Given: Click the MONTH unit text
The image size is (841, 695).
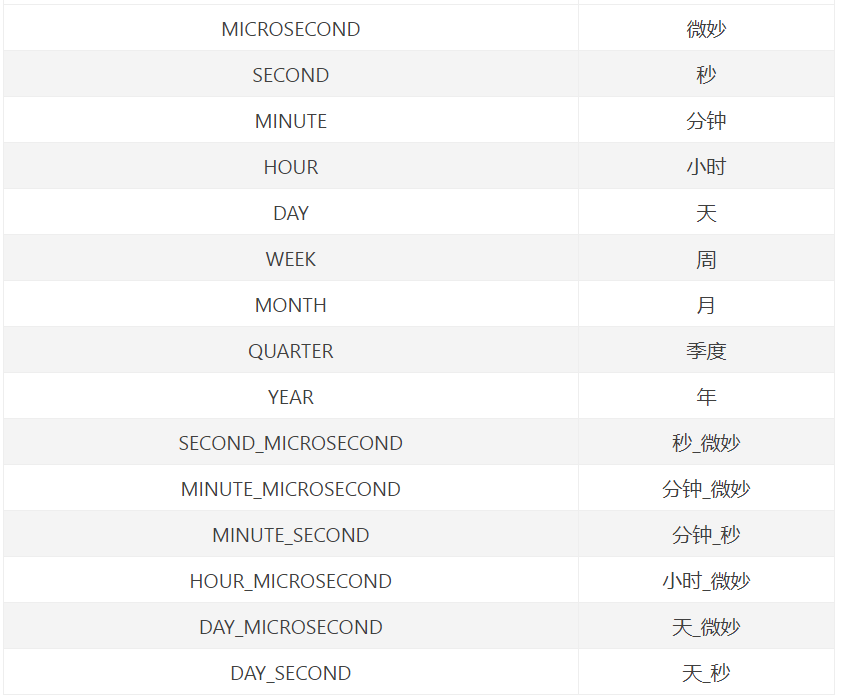Looking at the screenshot, I should point(291,305).
